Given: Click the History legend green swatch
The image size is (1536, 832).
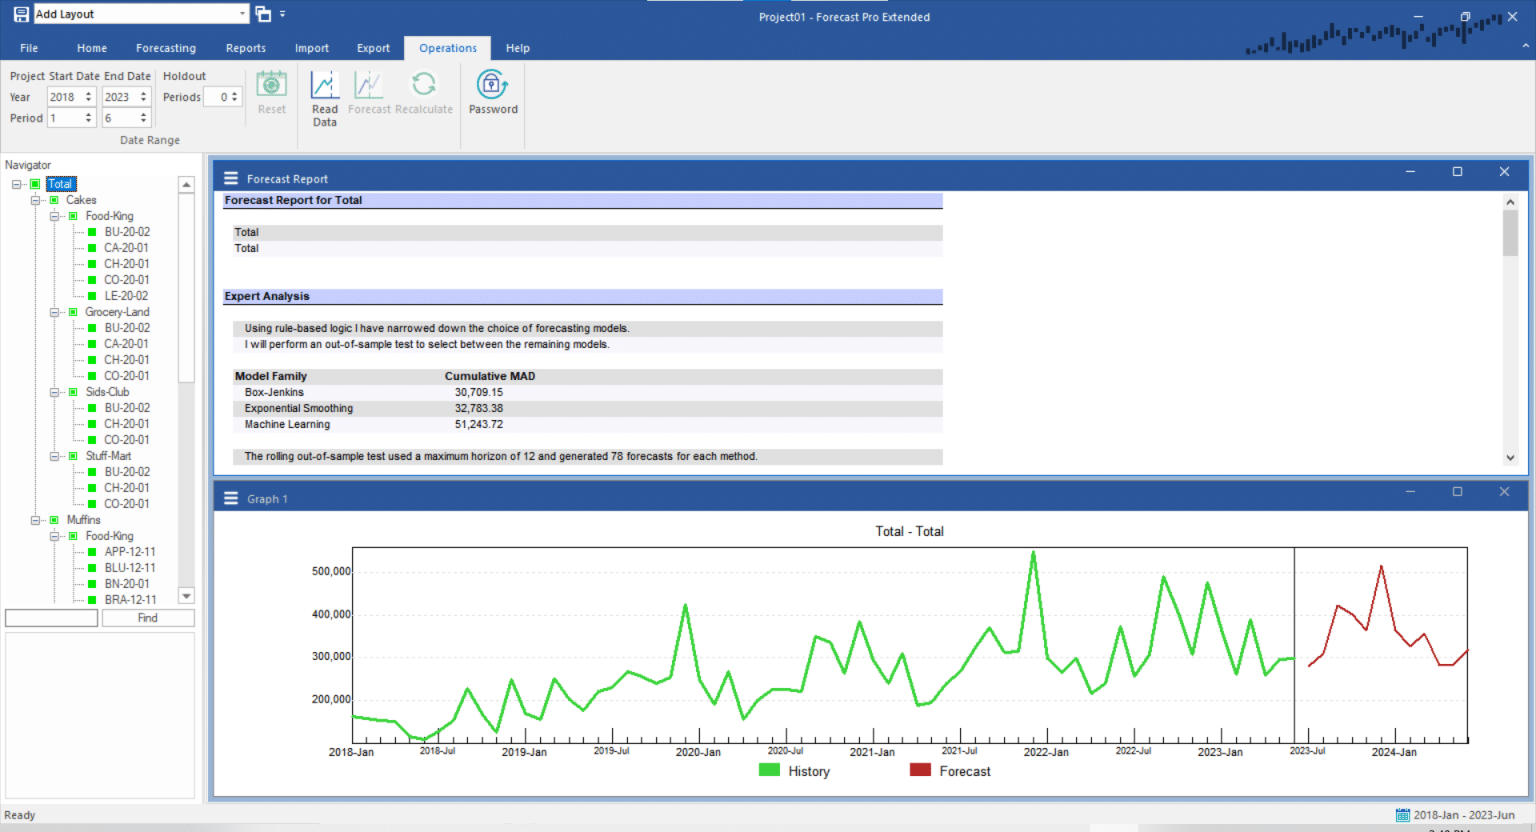Looking at the screenshot, I should point(769,770).
